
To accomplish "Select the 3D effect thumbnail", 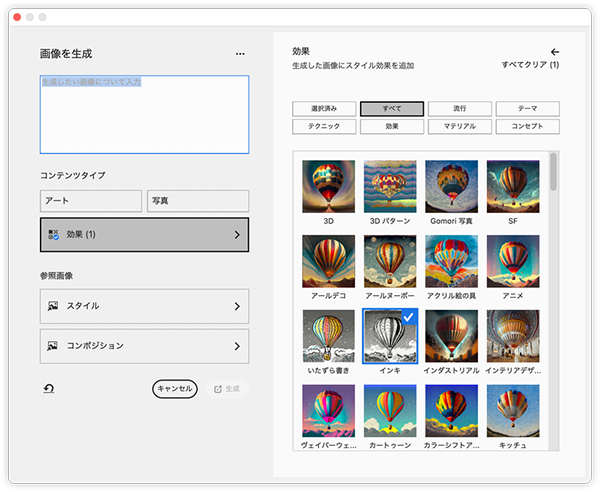I will (328, 186).
